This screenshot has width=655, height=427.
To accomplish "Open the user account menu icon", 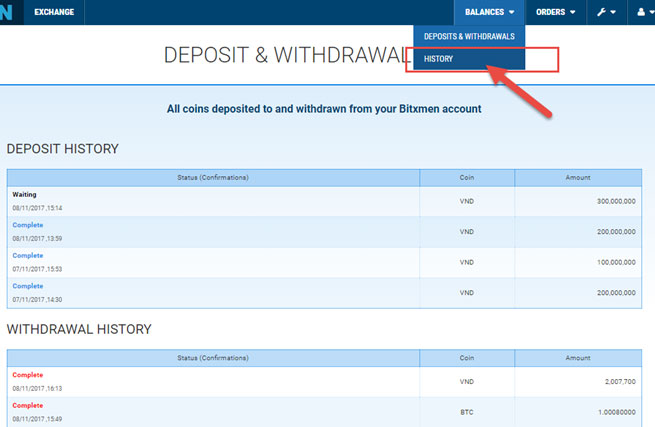I will pos(642,12).
